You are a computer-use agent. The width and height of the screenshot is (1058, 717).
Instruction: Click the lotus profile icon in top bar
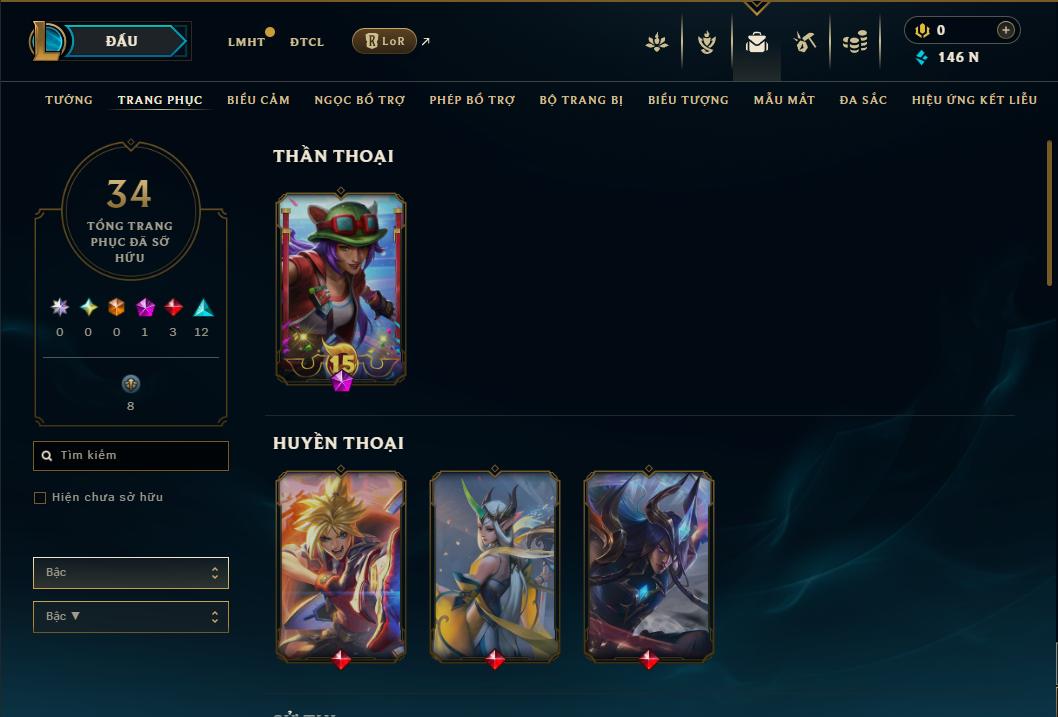pos(657,42)
